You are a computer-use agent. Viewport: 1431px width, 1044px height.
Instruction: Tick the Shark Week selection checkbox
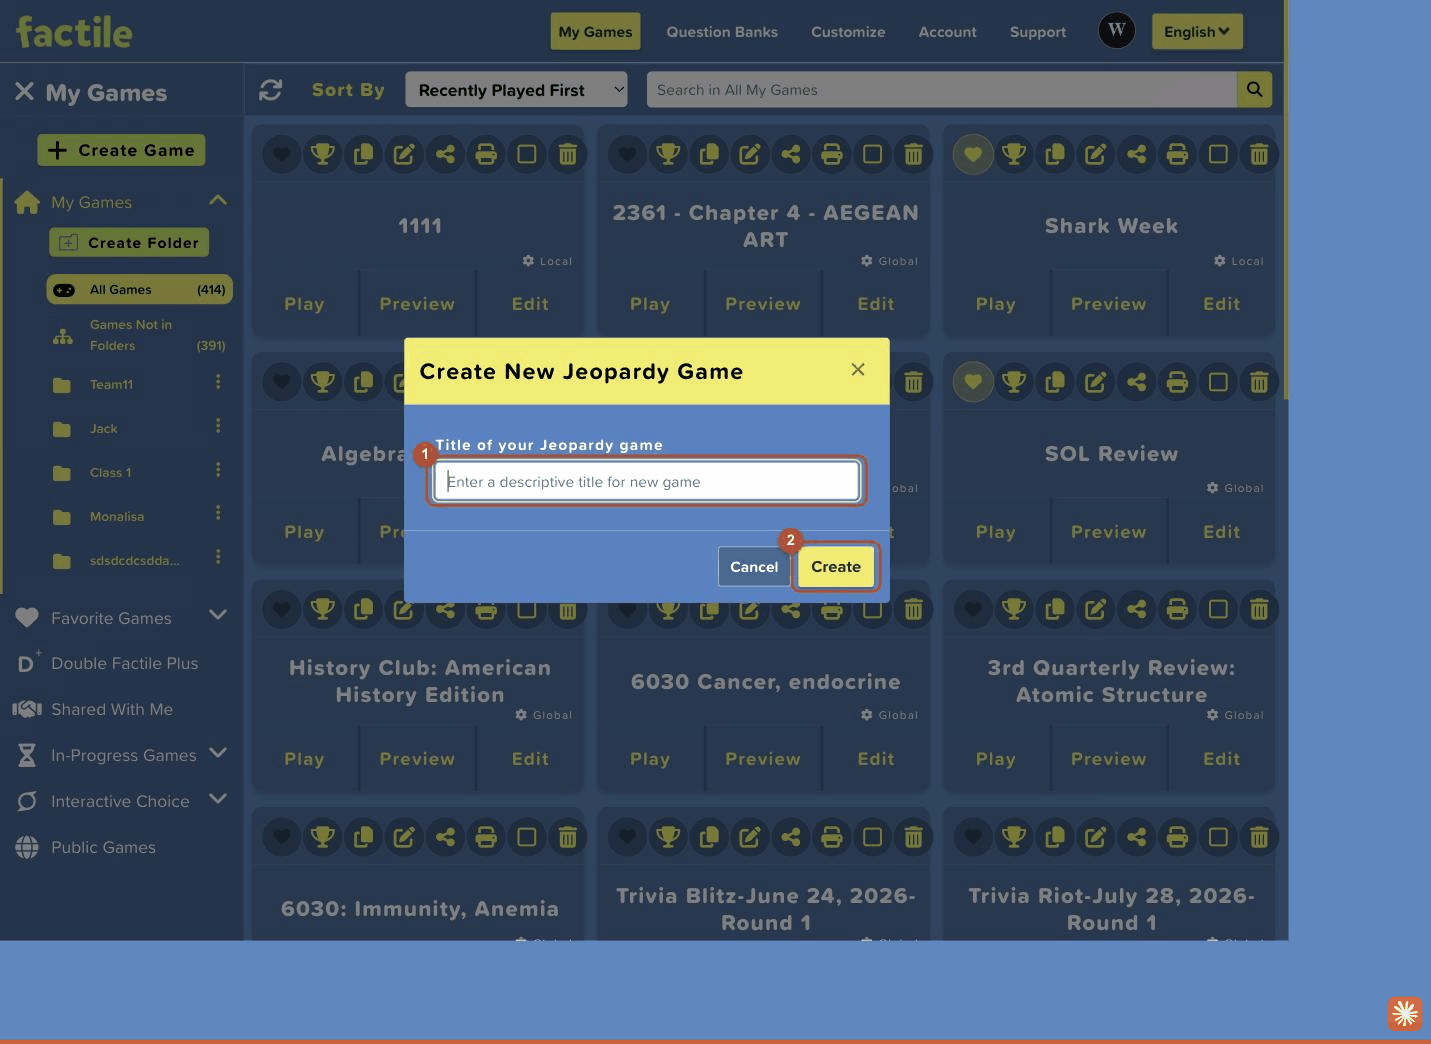click(x=1218, y=154)
